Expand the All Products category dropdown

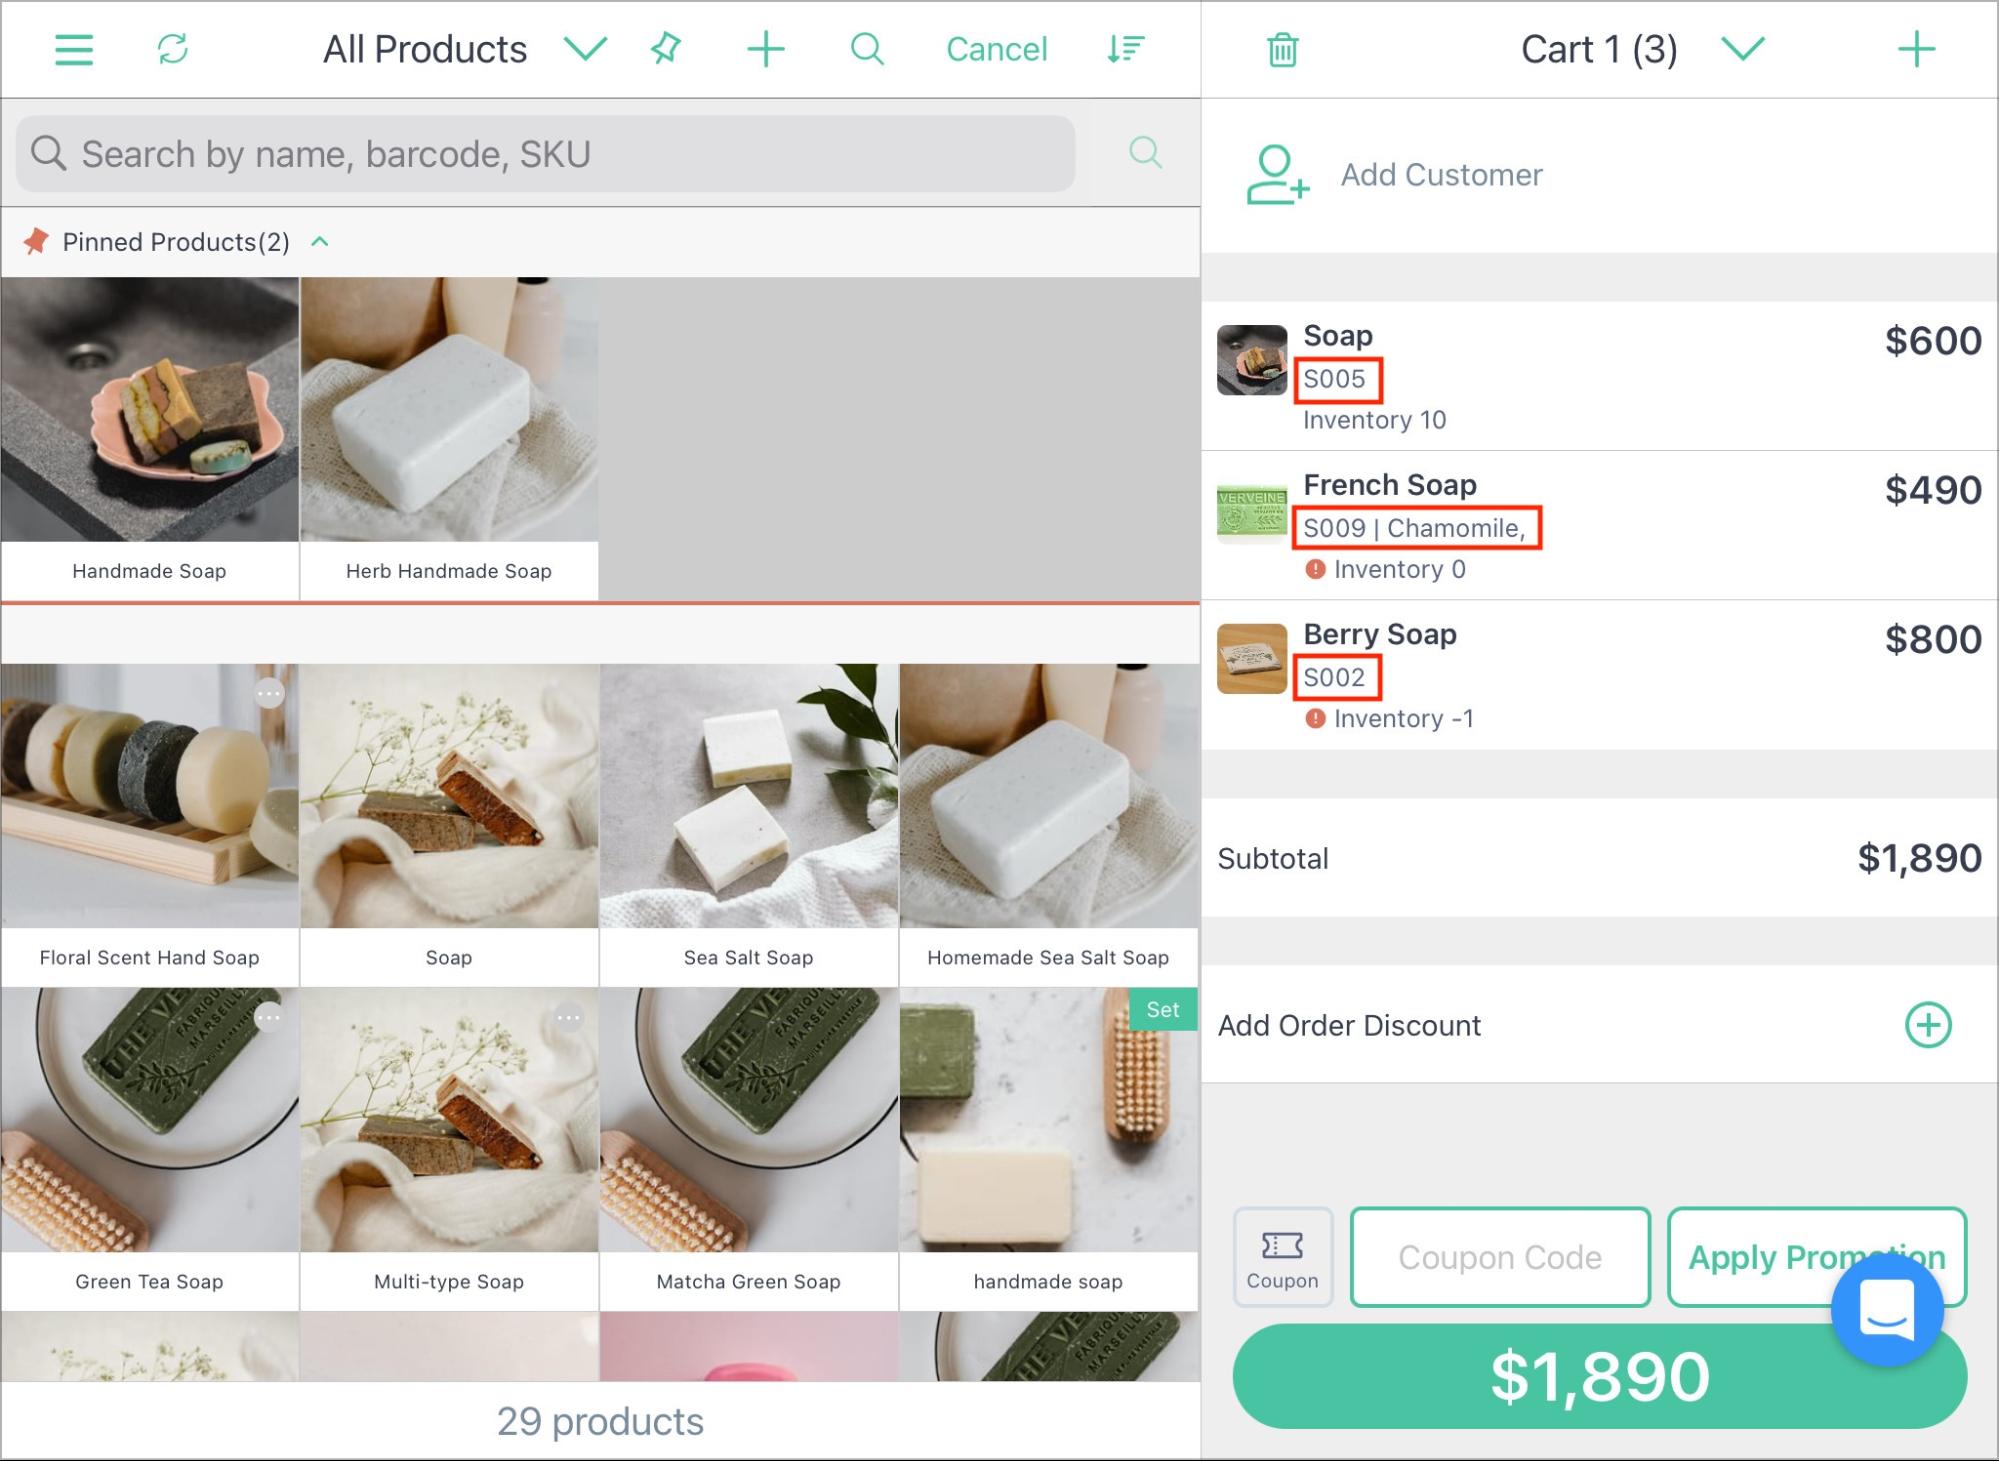(585, 48)
